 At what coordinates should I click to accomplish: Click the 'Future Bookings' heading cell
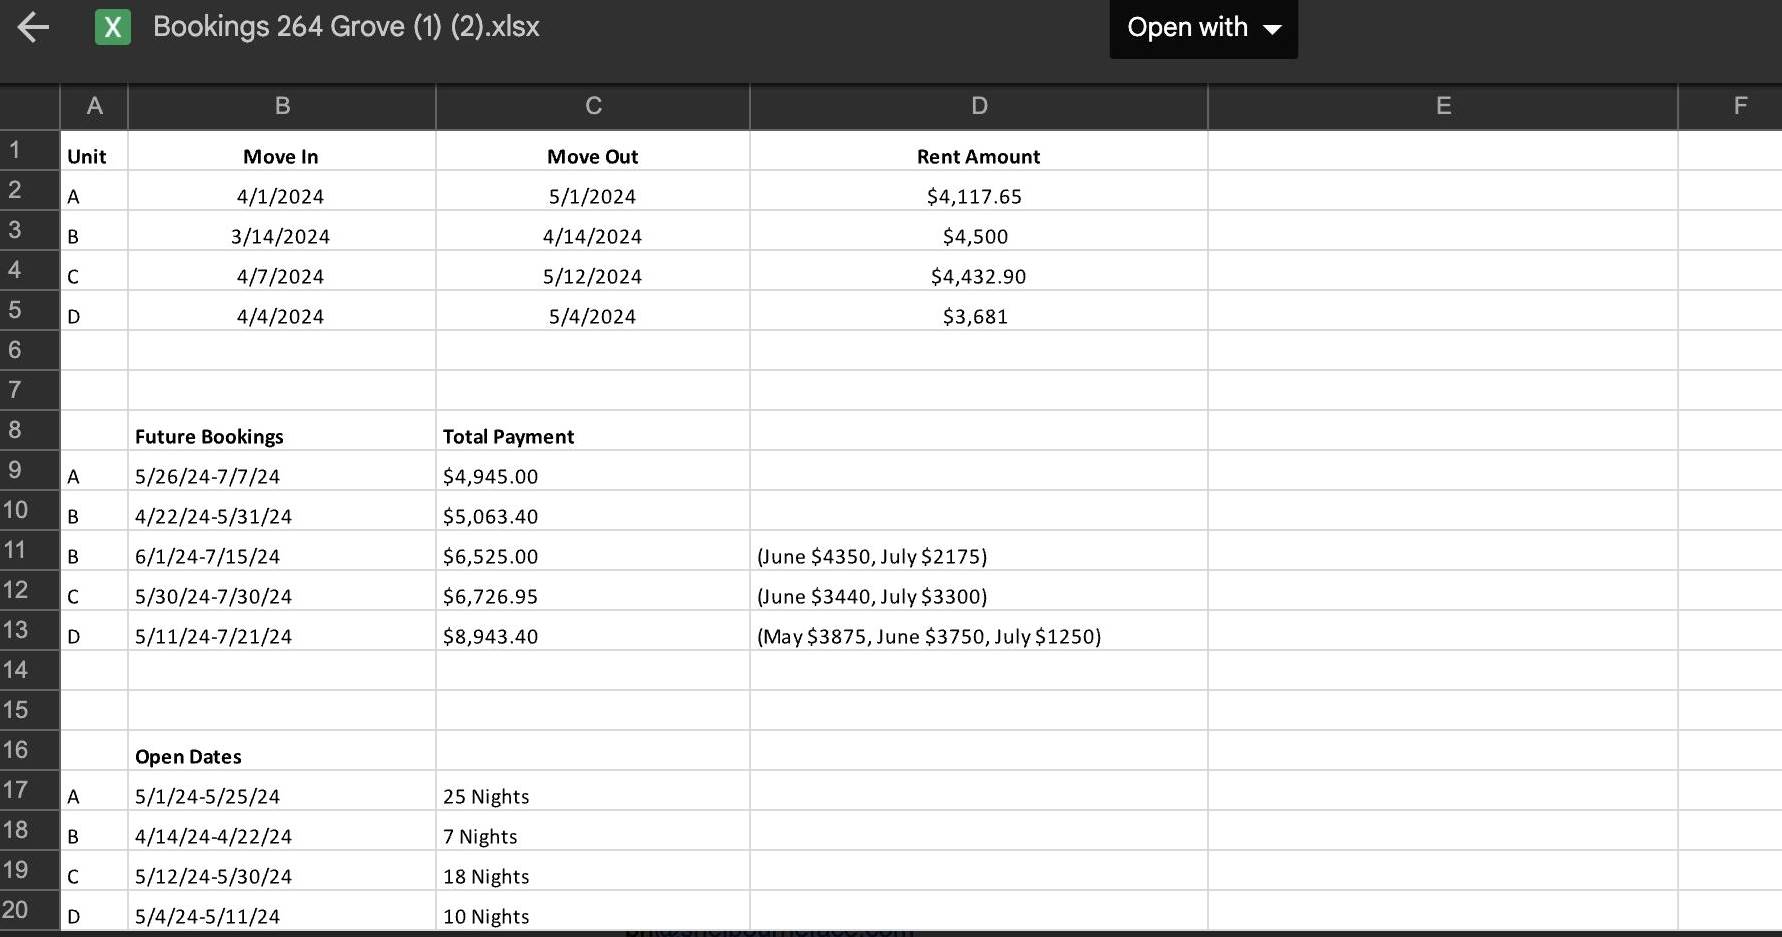[x=282, y=431]
